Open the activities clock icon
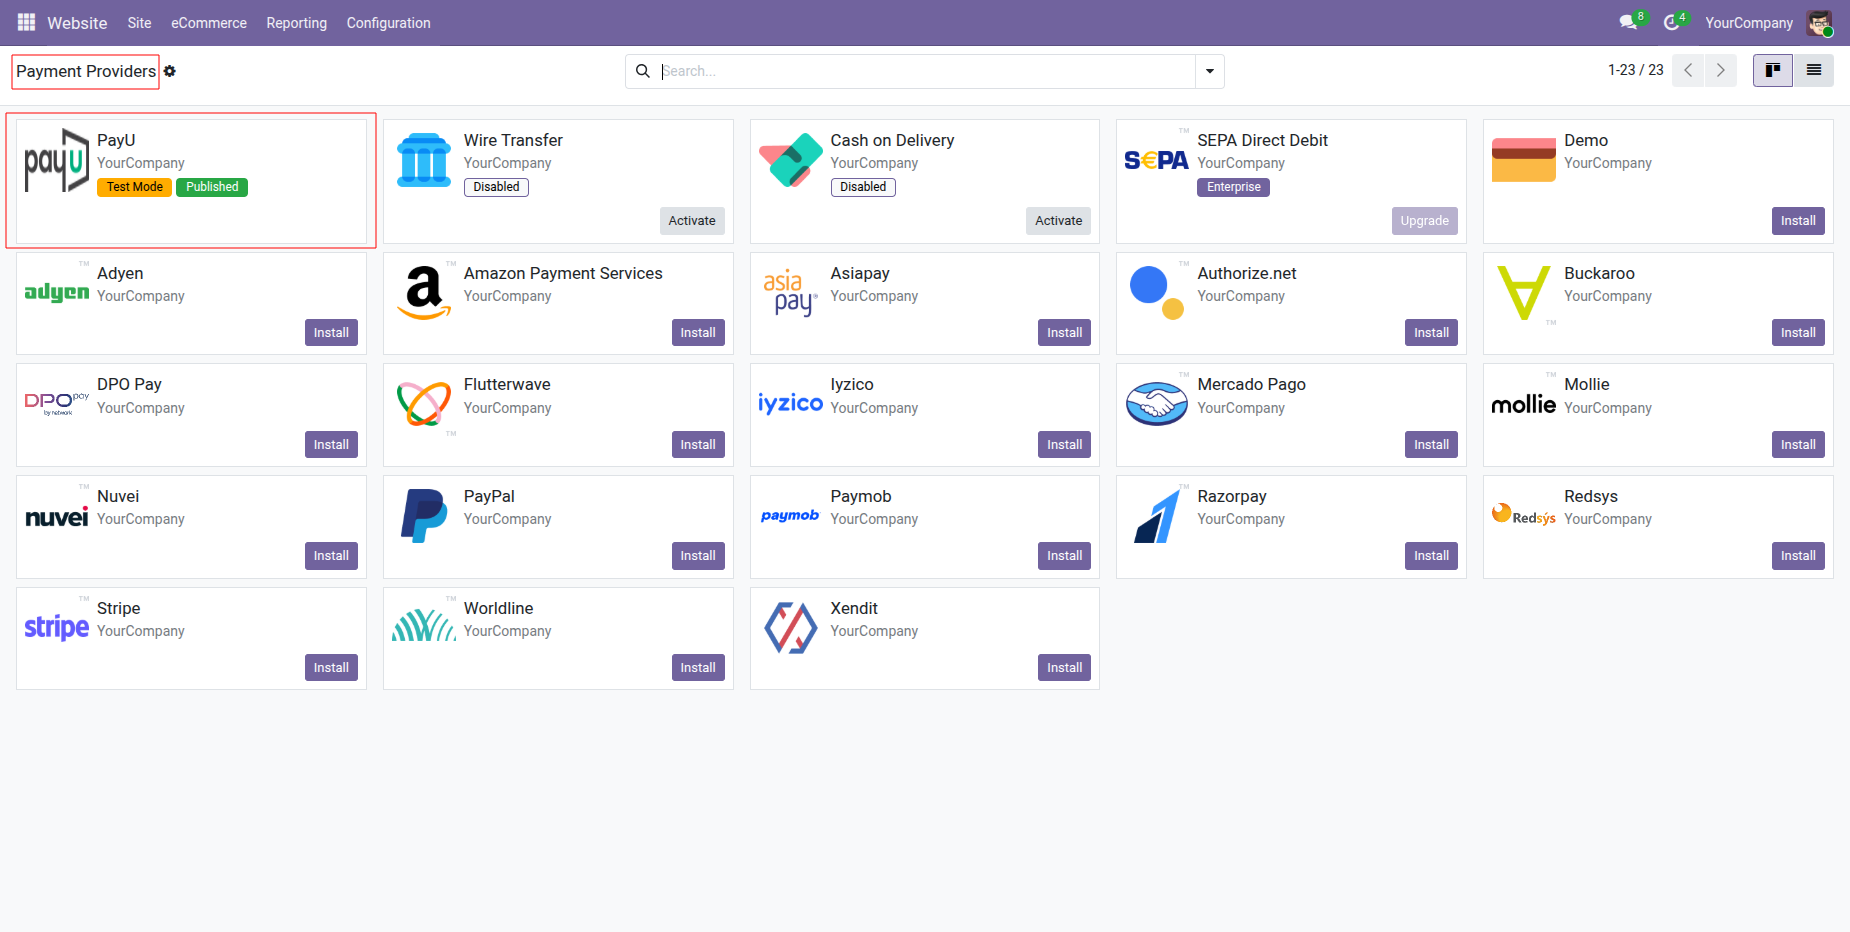The image size is (1850, 932). (1671, 22)
